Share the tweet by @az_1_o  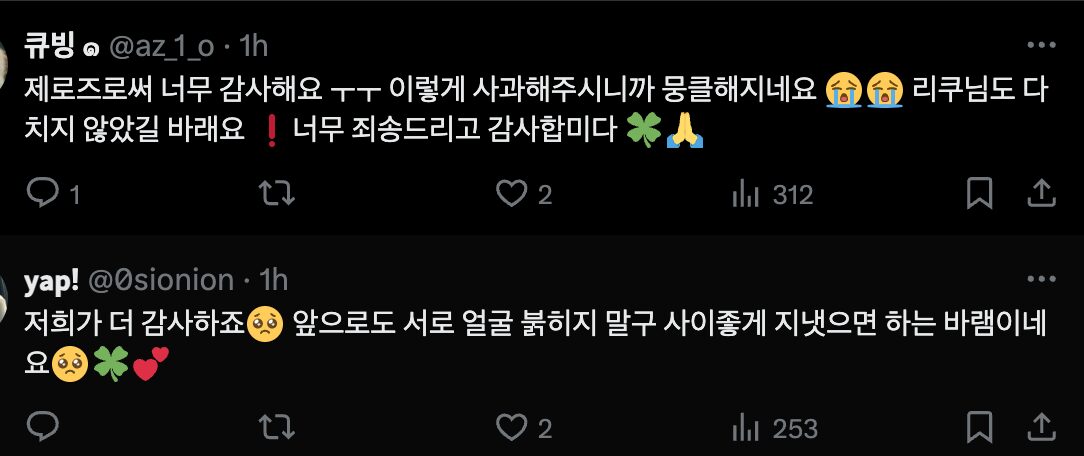(x=1040, y=193)
